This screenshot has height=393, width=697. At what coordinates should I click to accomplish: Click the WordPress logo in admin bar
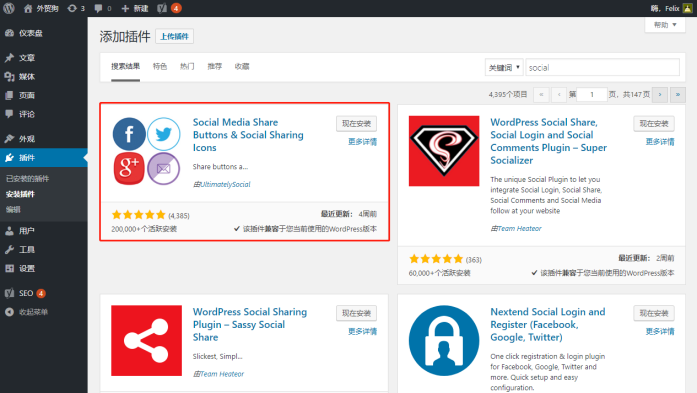coord(9,8)
